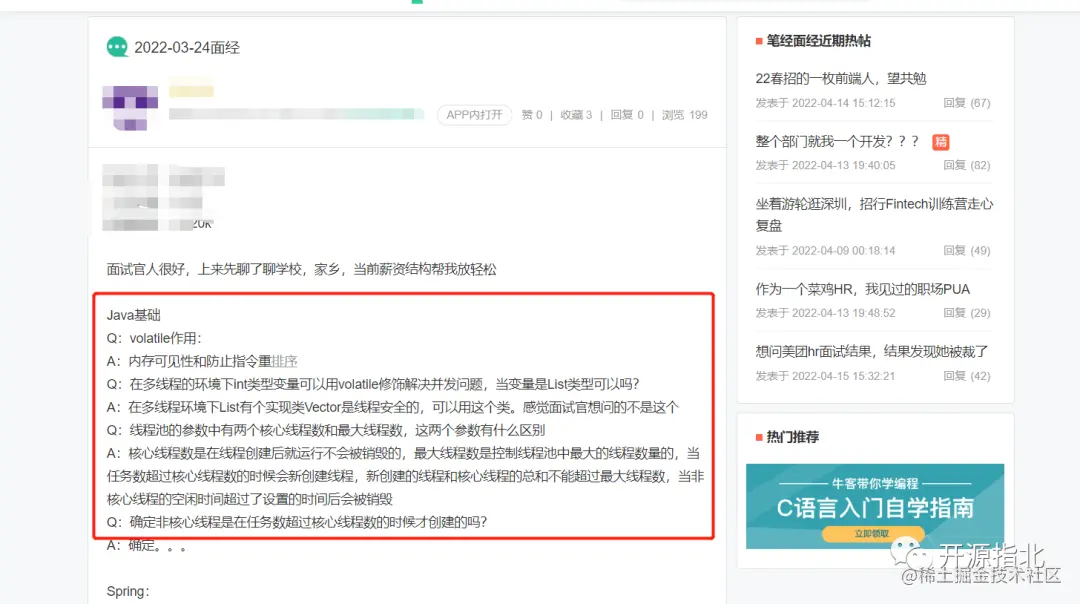
Task: Click 立即领取 on the C语言 banner
Action: tap(875, 531)
